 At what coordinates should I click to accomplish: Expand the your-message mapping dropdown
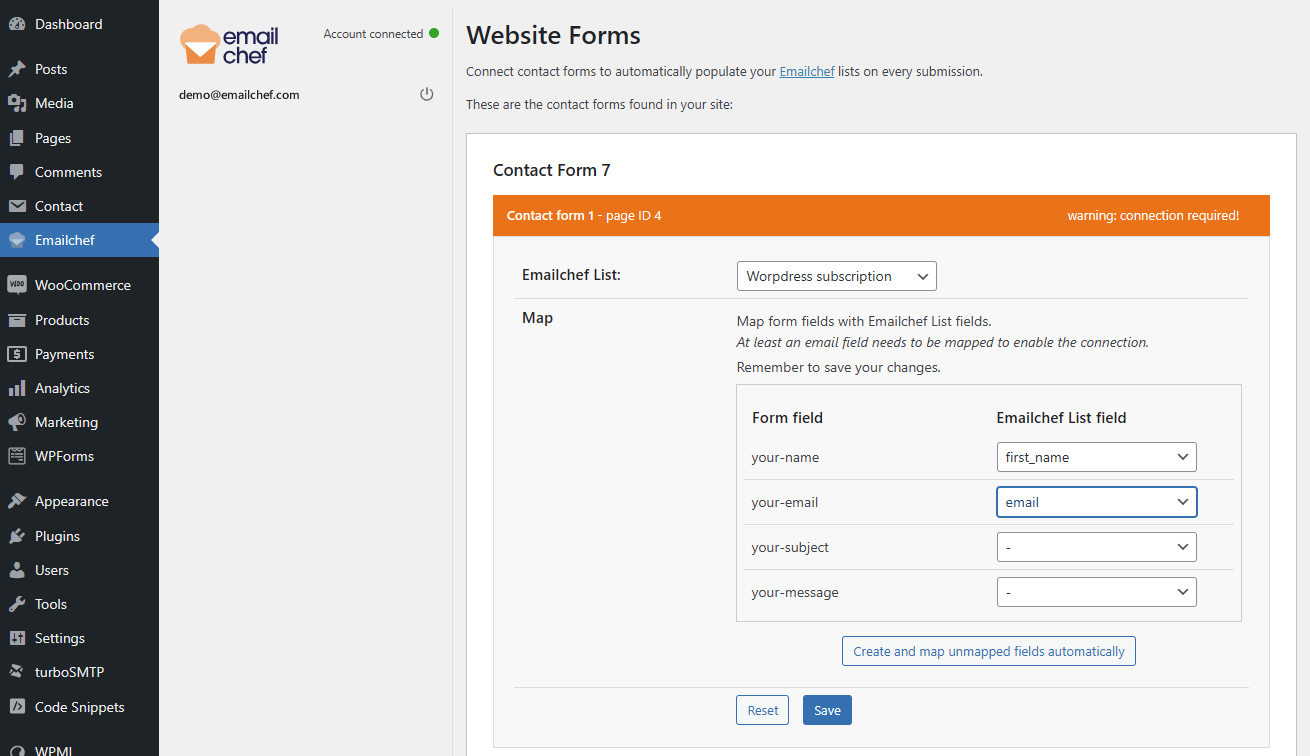pos(1097,592)
